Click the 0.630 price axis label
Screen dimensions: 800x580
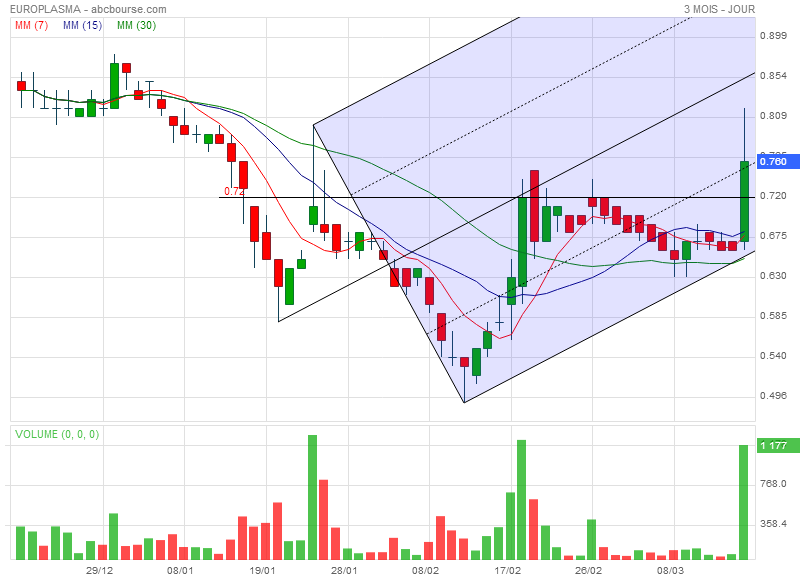point(773,275)
